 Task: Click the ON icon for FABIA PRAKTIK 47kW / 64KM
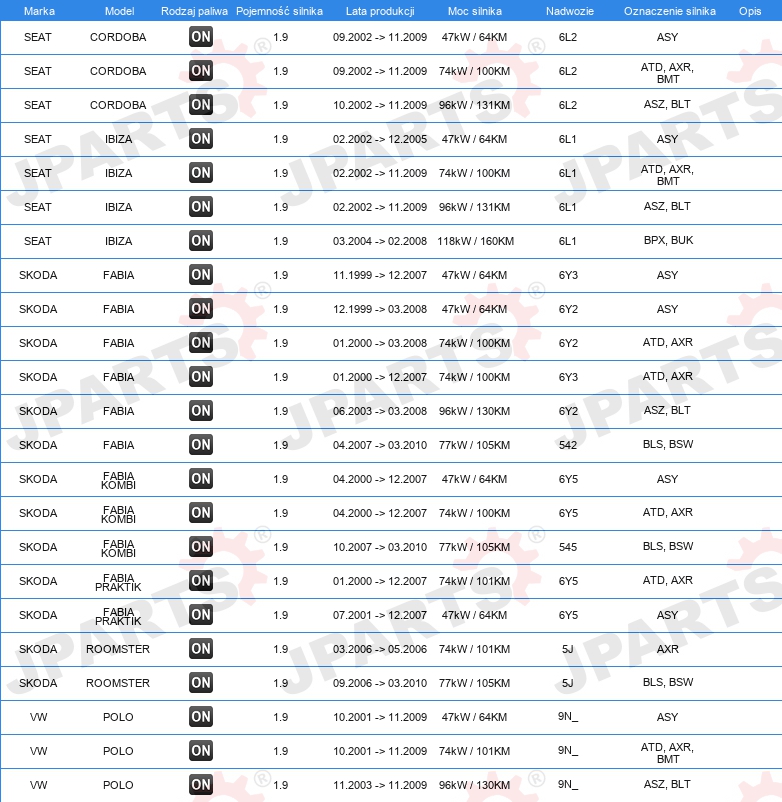point(200,615)
